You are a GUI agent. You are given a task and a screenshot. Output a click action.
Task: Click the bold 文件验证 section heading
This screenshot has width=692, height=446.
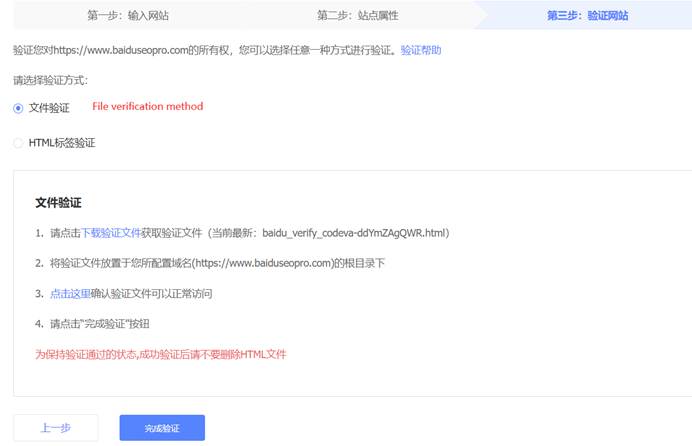(58, 202)
